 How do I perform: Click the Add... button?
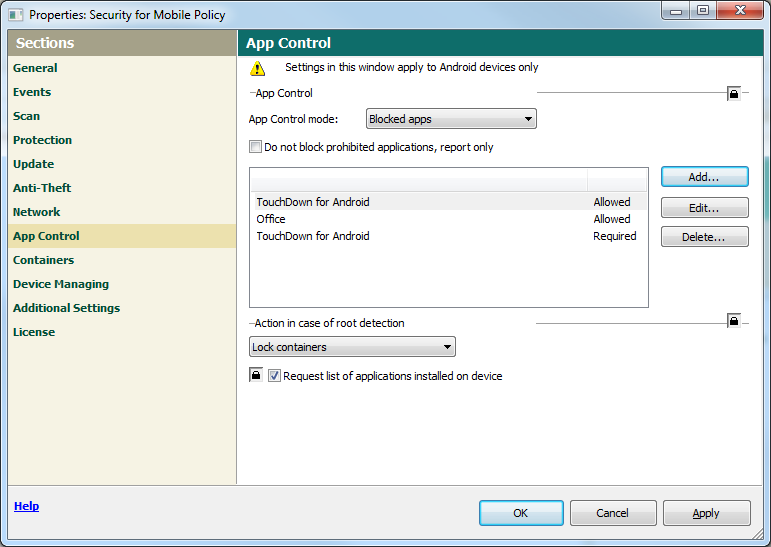(705, 177)
